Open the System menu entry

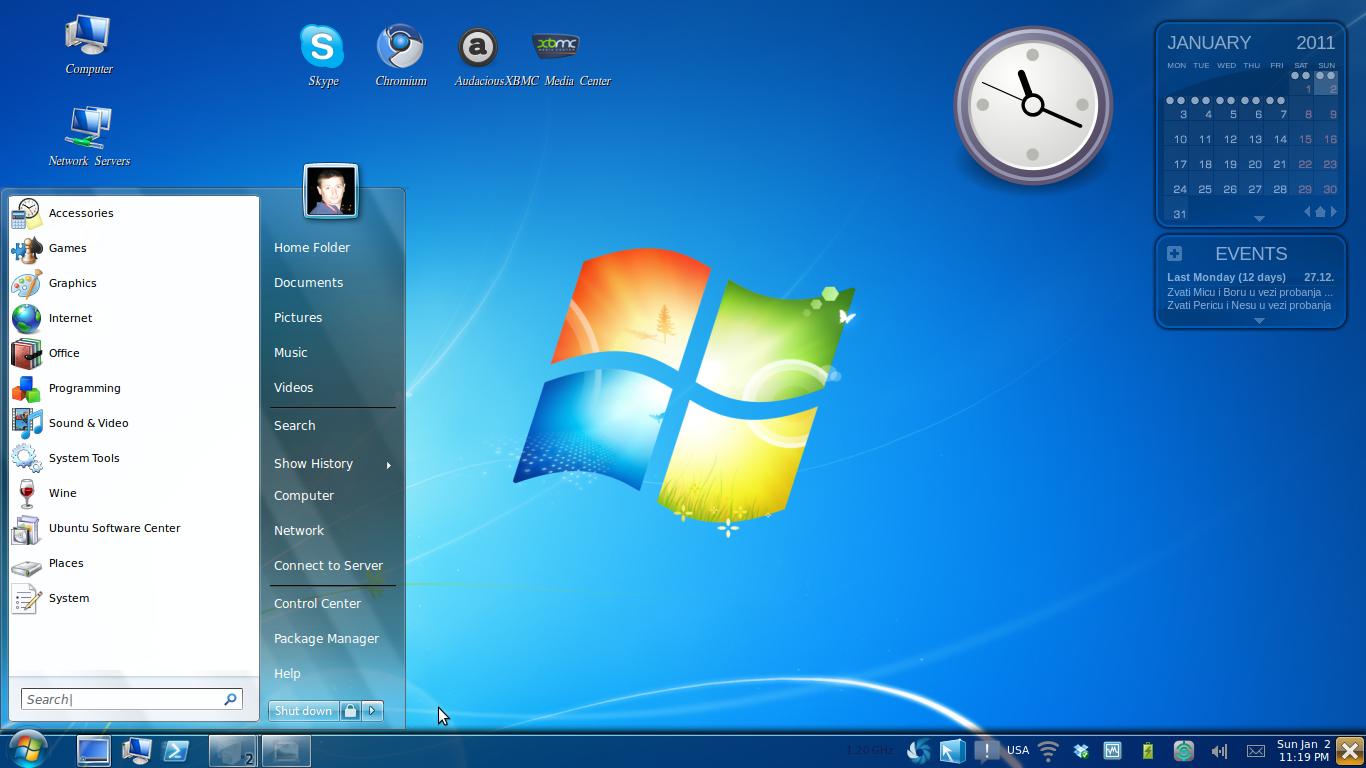pos(133,598)
